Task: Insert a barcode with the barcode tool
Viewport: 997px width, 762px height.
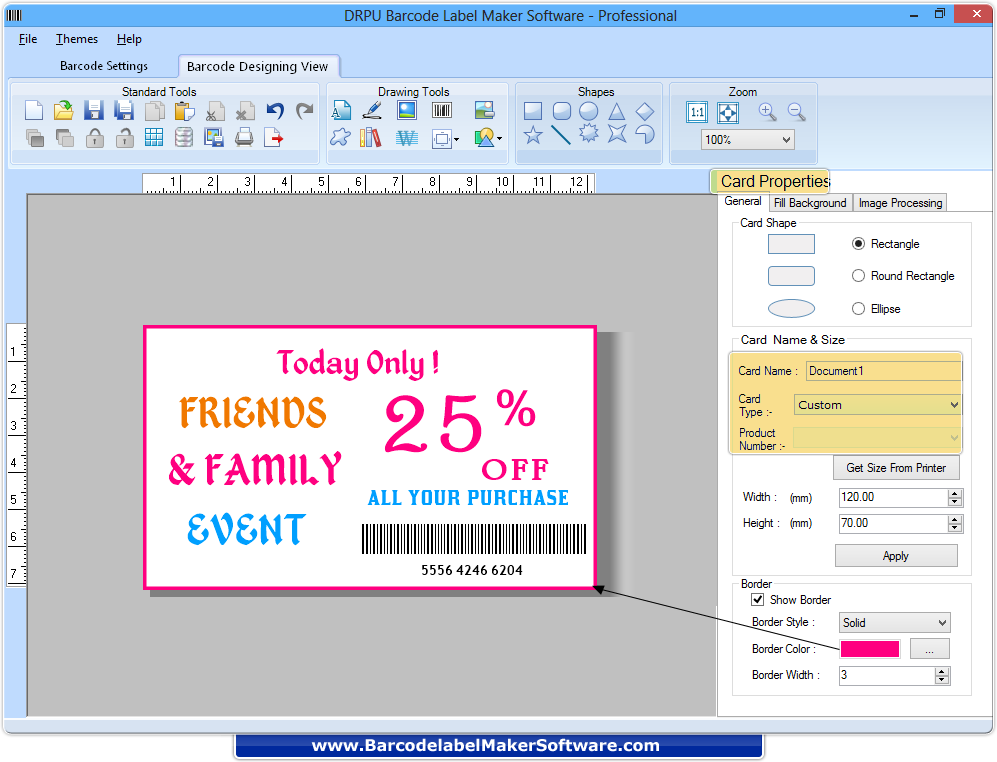Action: pyautogui.click(x=442, y=111)
